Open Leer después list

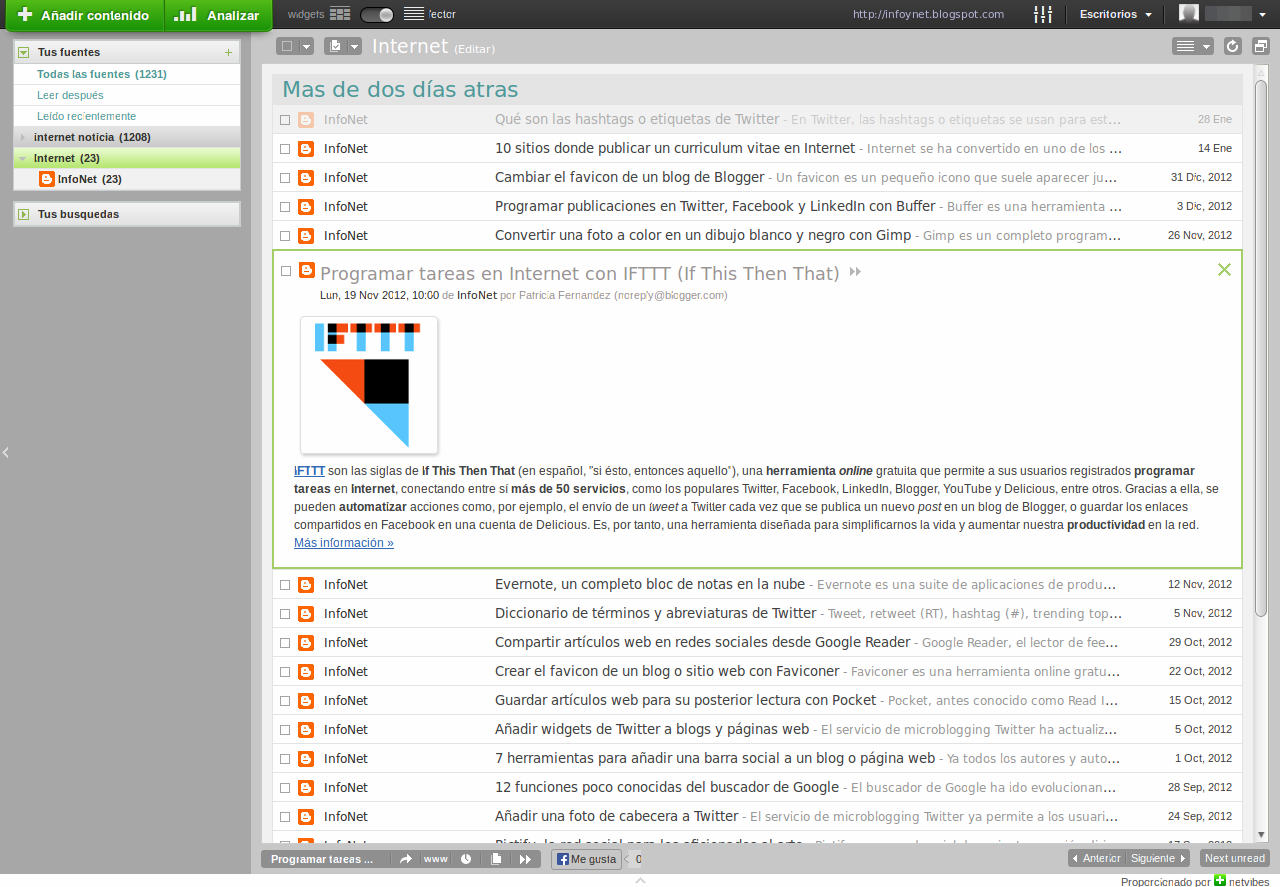[x=70, y=95]
